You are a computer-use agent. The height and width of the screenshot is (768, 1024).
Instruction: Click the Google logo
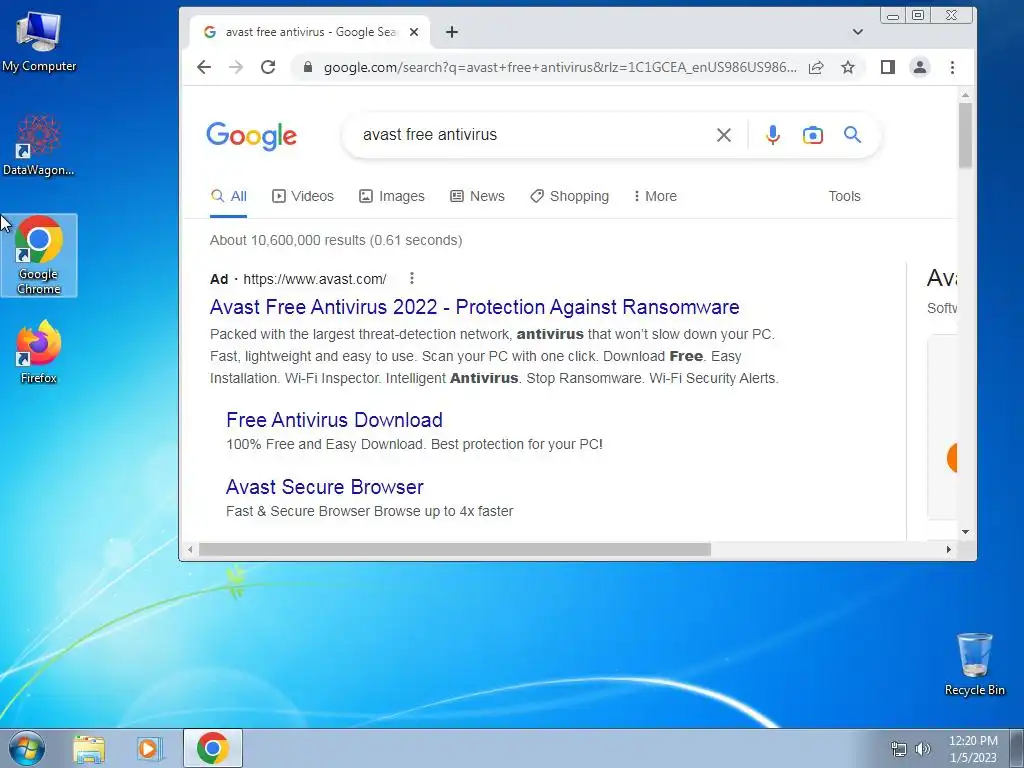tap(251, 136)
